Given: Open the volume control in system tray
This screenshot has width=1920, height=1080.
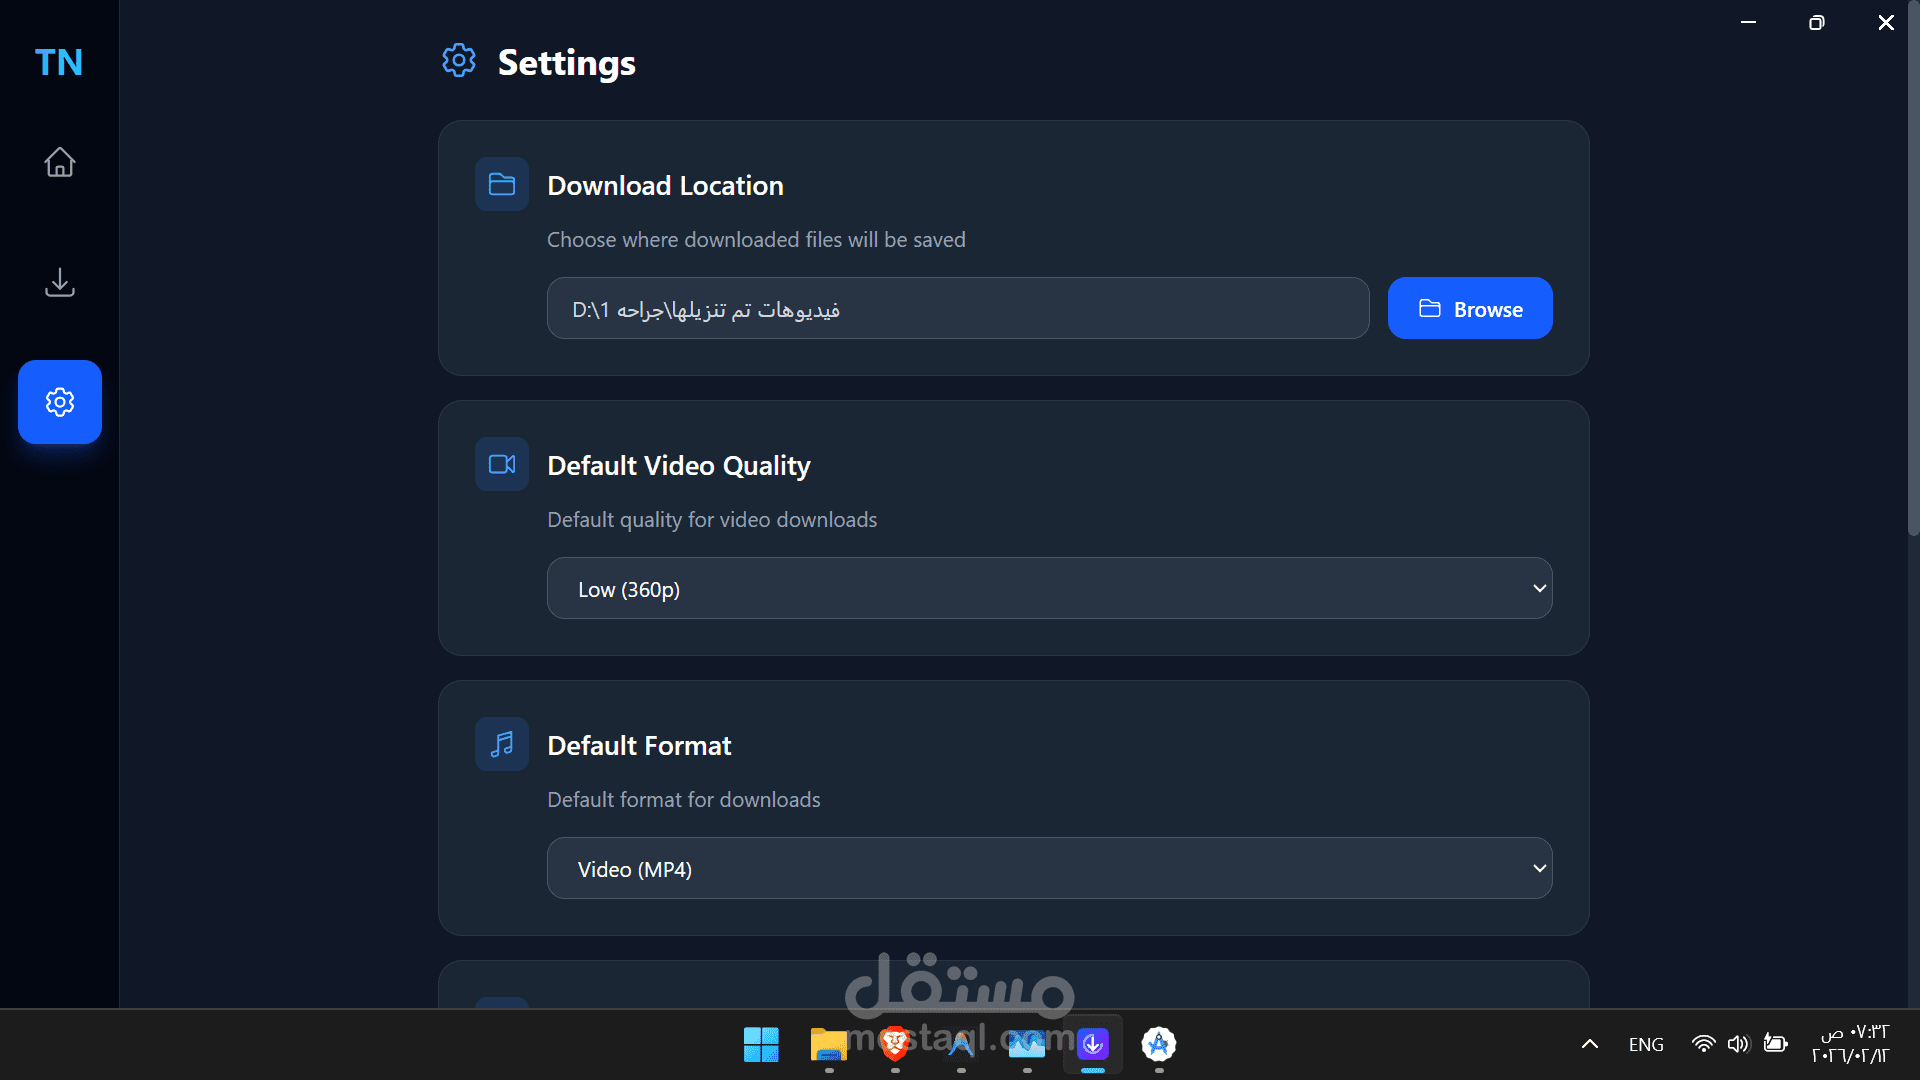Looking at the screenshot, I should (1739, 1045).
